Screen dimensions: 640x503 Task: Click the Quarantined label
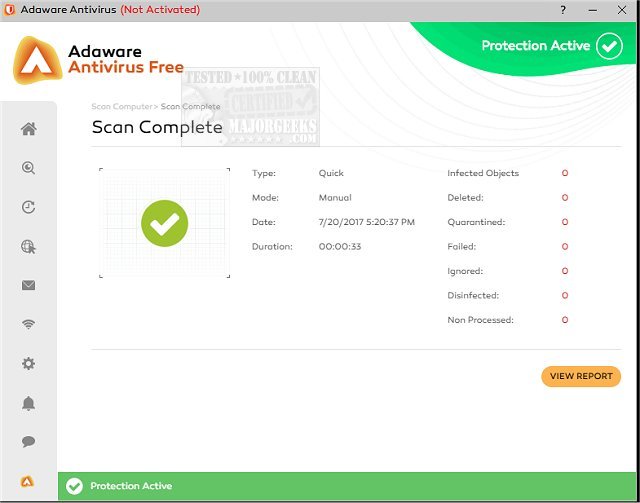pos(476,222)
